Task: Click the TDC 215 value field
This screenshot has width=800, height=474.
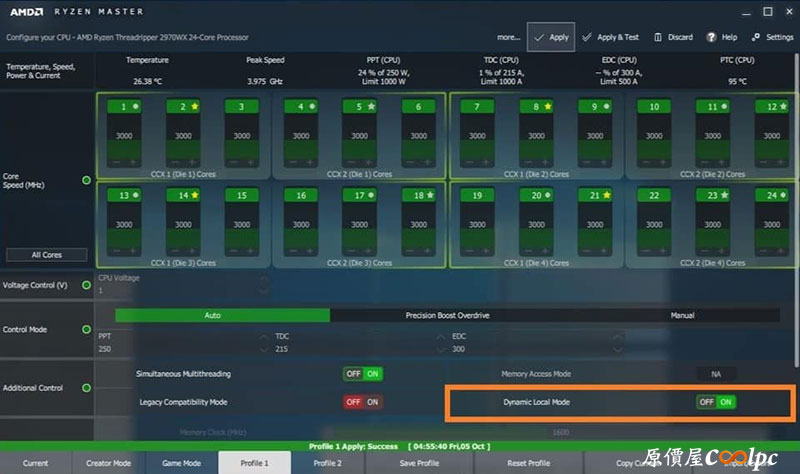Action: [282, 349]
